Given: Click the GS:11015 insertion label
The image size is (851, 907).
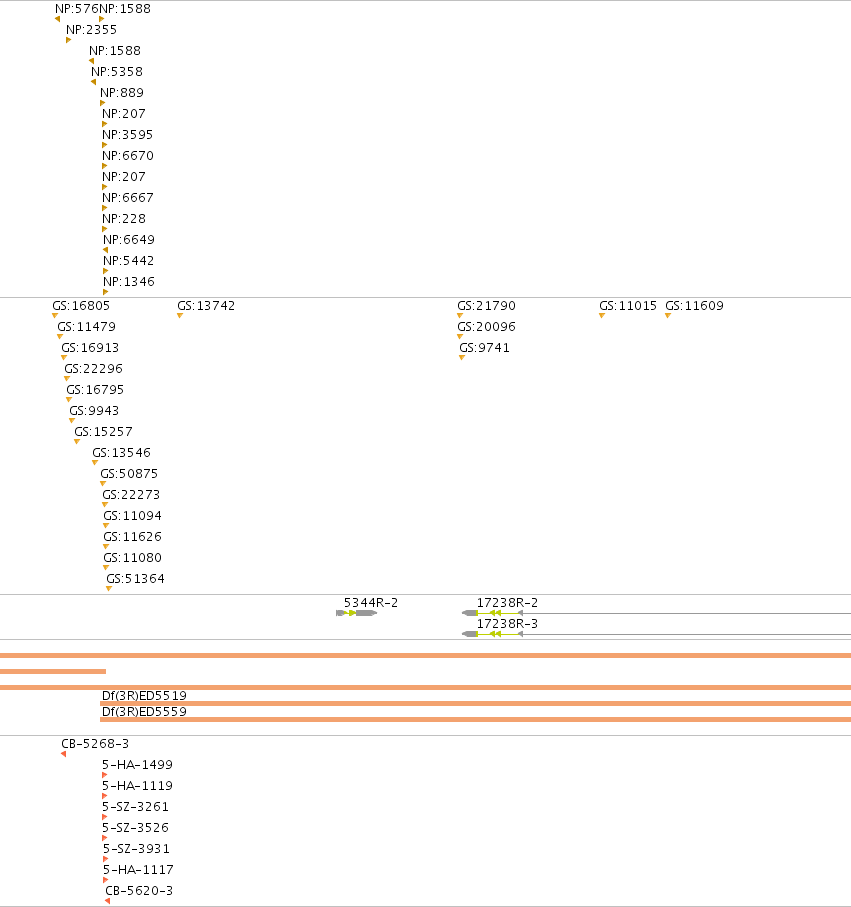Looking at the screenshot, I should click(x=628, y=305).
